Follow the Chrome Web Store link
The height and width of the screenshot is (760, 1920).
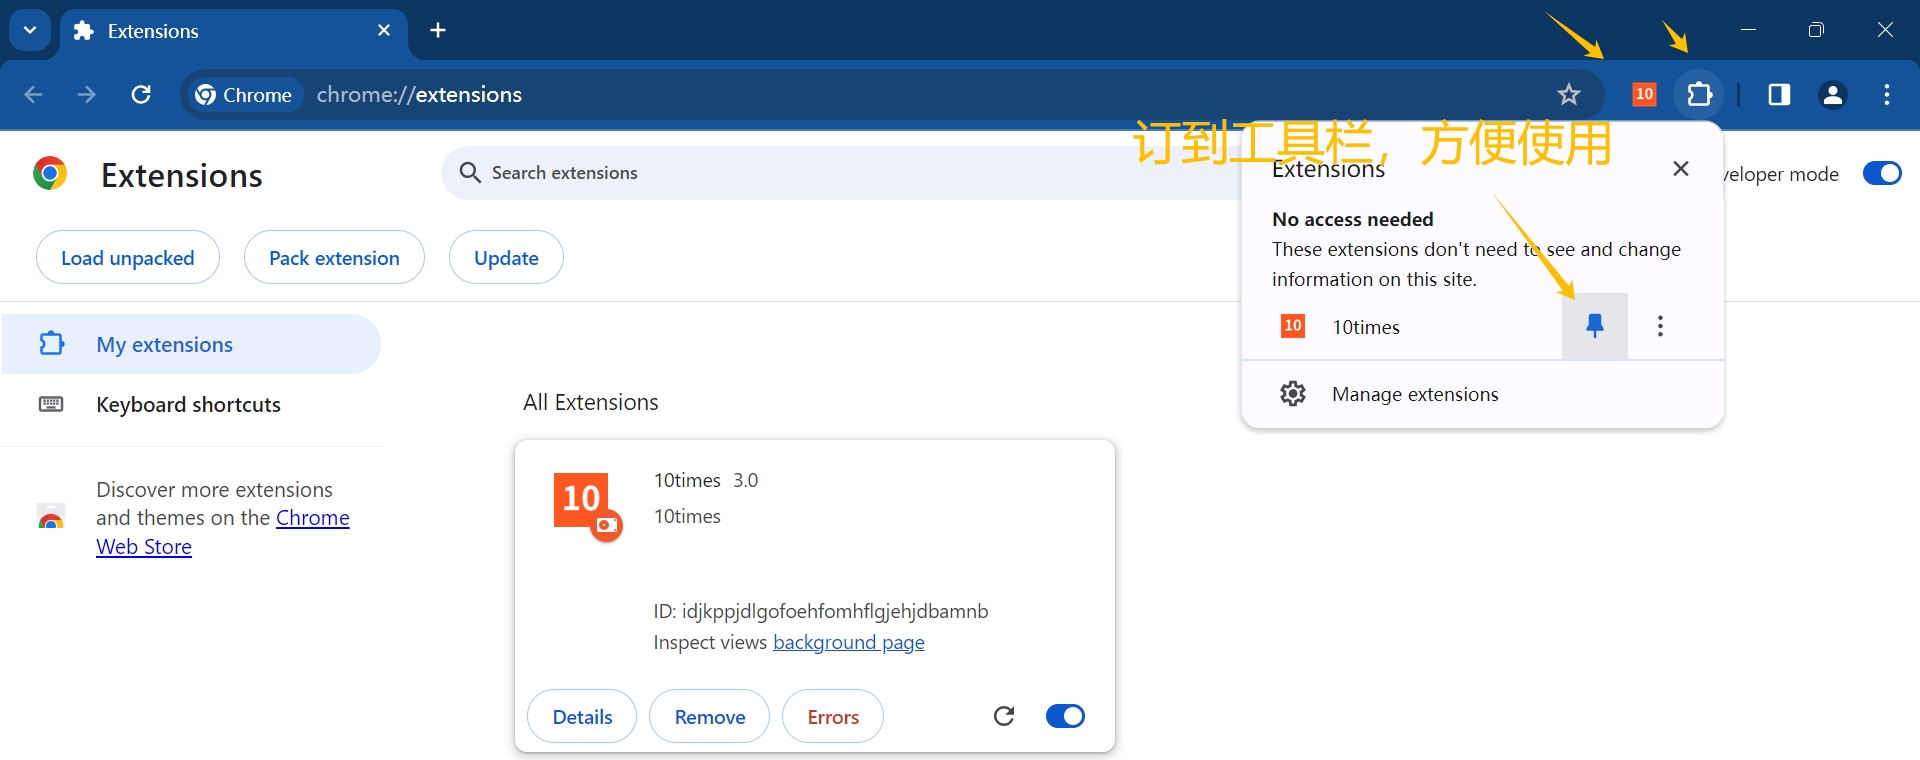tap(223, 532)
